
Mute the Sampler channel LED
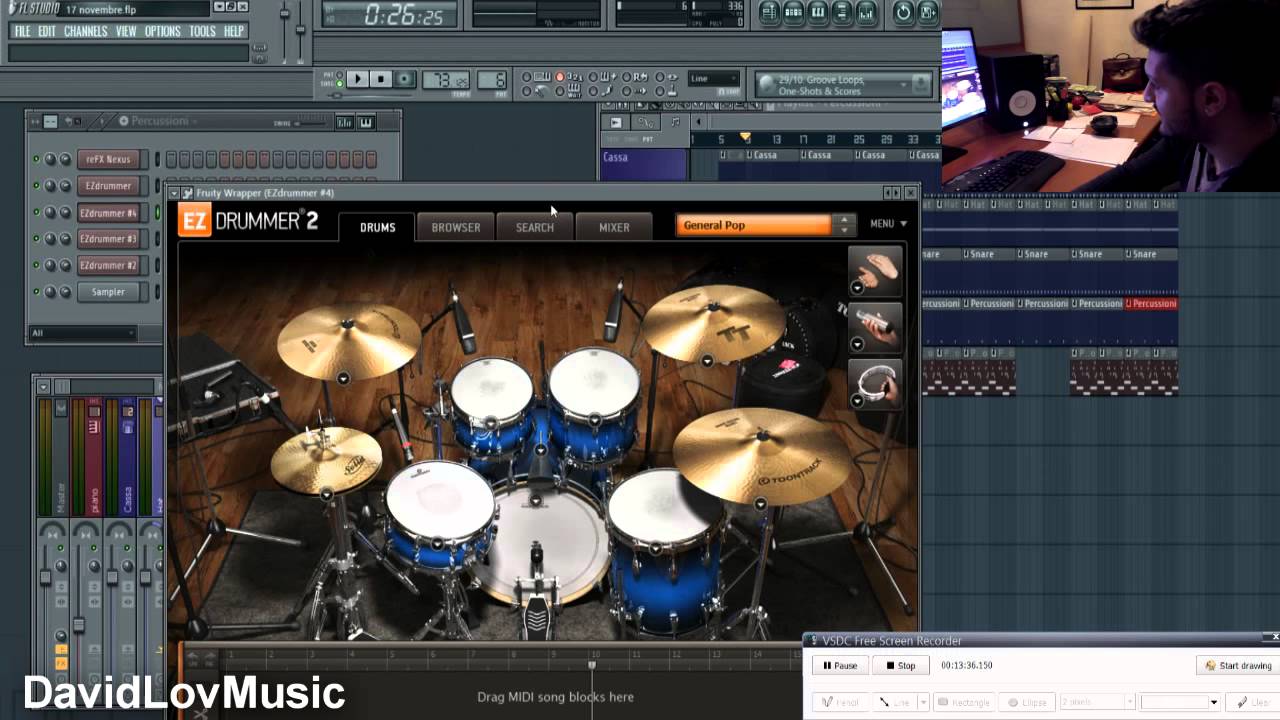[37, 292]
